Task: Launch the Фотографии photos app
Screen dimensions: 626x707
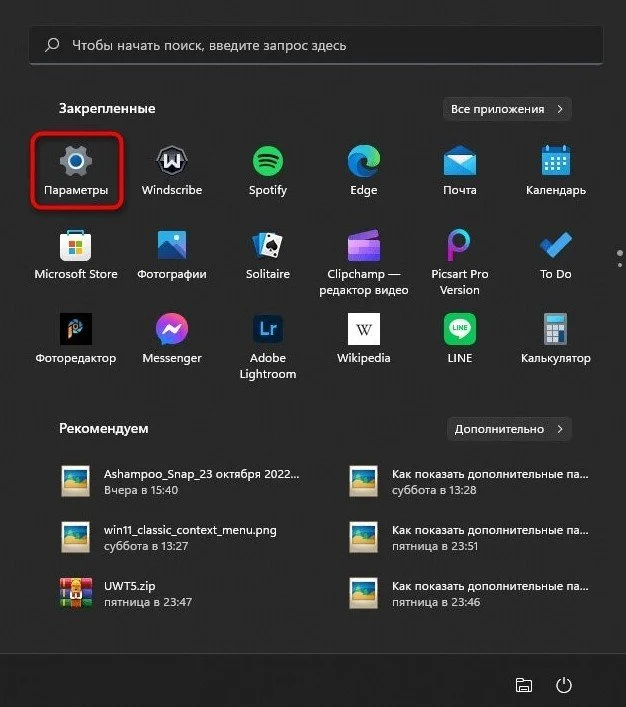Action: coord(172,255)
